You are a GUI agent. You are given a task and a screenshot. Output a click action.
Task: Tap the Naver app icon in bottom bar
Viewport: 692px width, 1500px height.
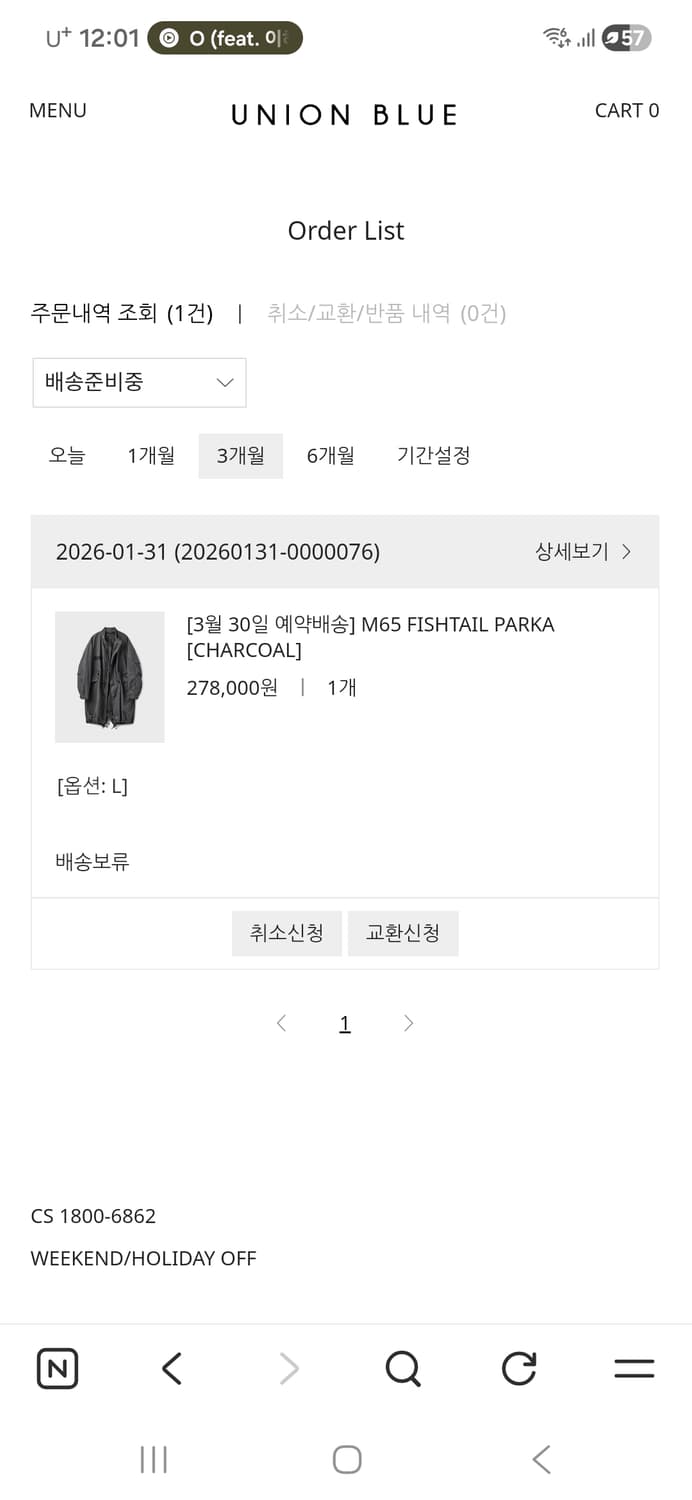coord(57,1368)
